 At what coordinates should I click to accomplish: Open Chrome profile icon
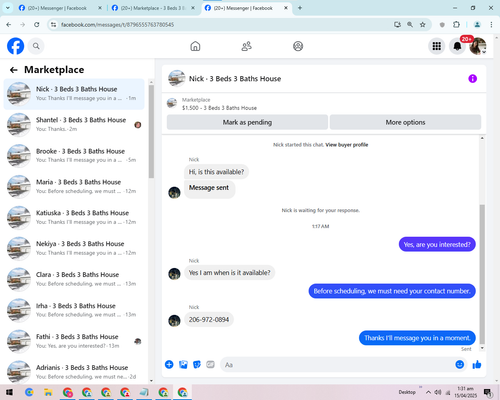tap(477, 24)
